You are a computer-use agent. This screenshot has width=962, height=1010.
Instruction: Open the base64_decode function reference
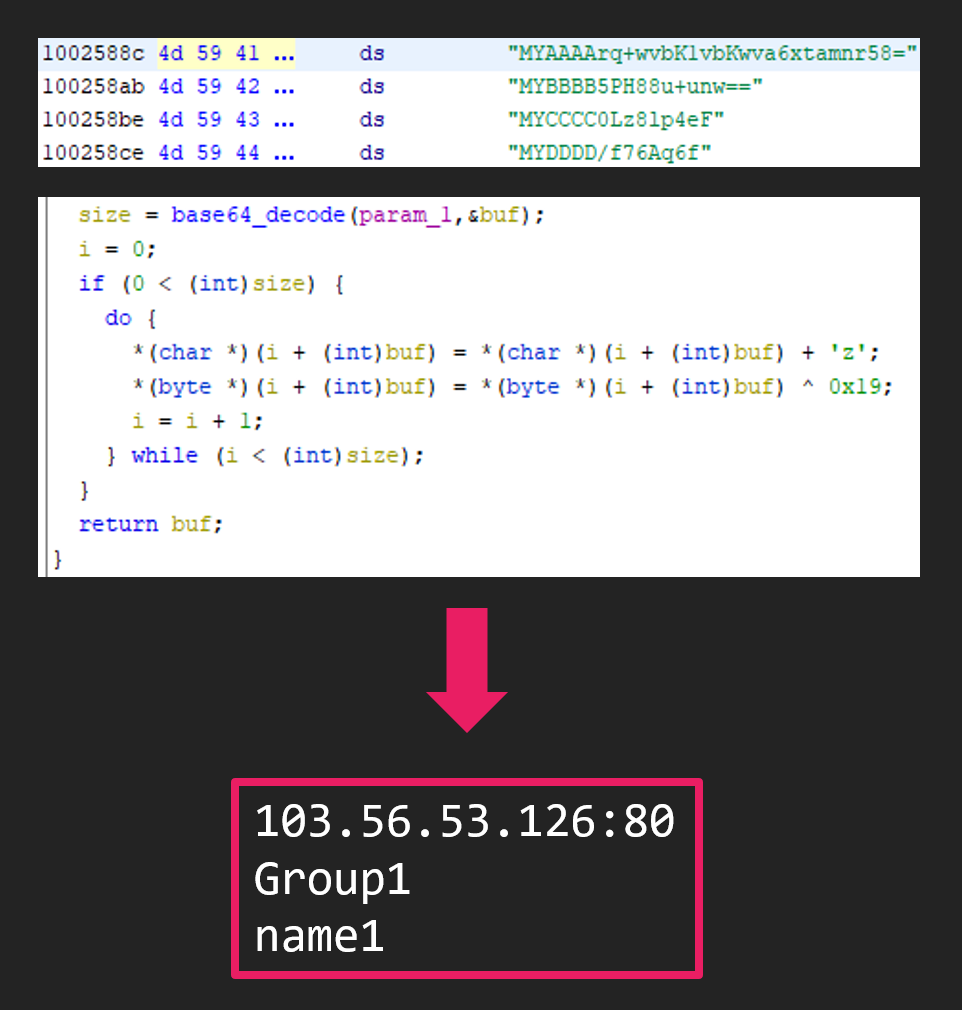coord(257,215)
